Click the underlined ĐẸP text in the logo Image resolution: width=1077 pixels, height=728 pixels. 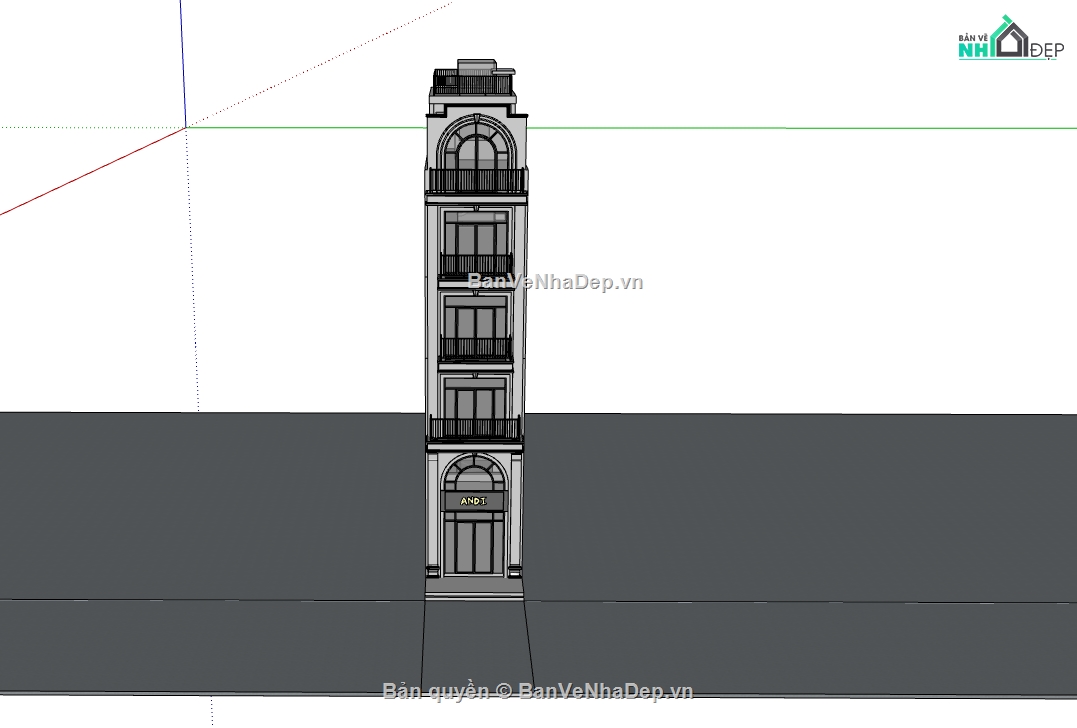click(1048, 49)
